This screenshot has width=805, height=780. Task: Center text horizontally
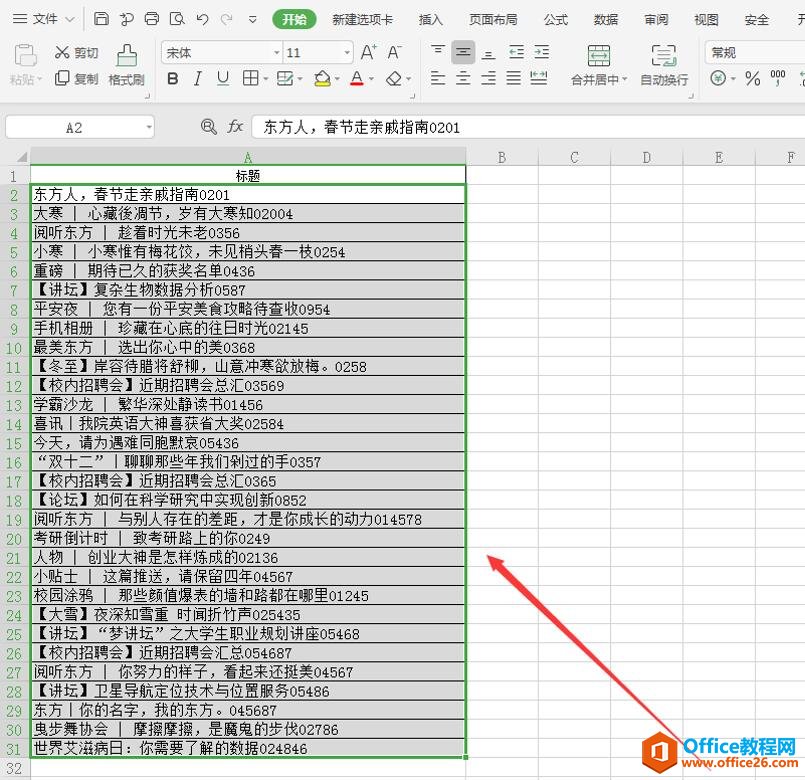coord(463,78)
